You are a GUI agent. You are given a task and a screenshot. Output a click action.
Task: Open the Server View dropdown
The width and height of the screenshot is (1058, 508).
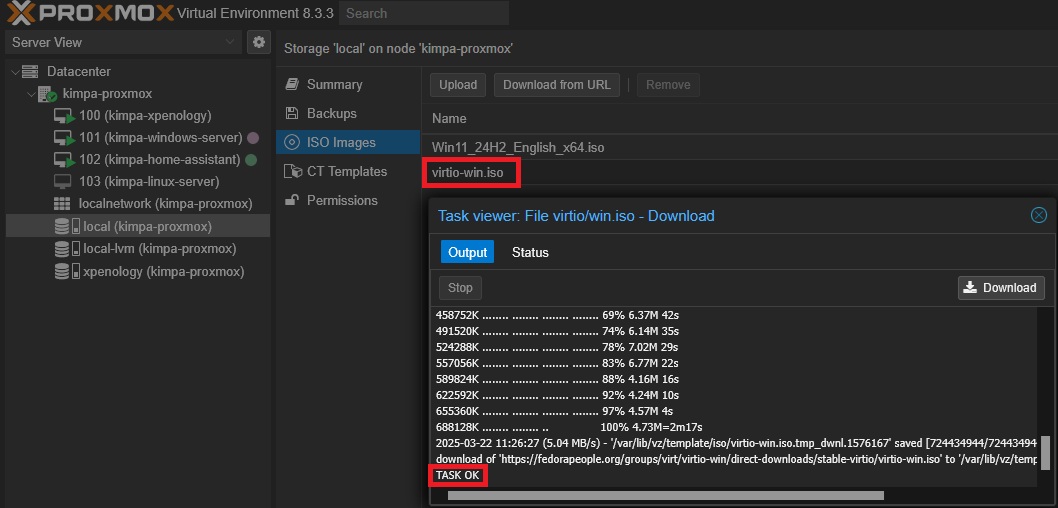(x=123, y=42)
